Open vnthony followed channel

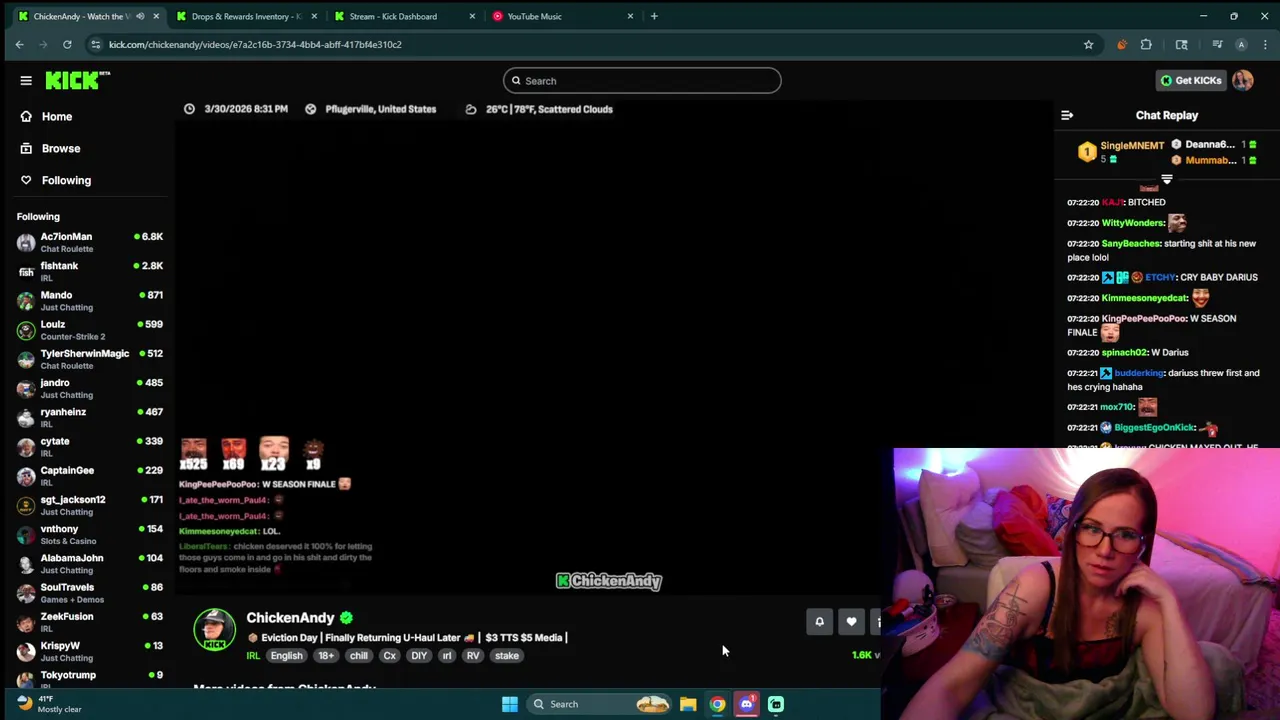(90, 534)
